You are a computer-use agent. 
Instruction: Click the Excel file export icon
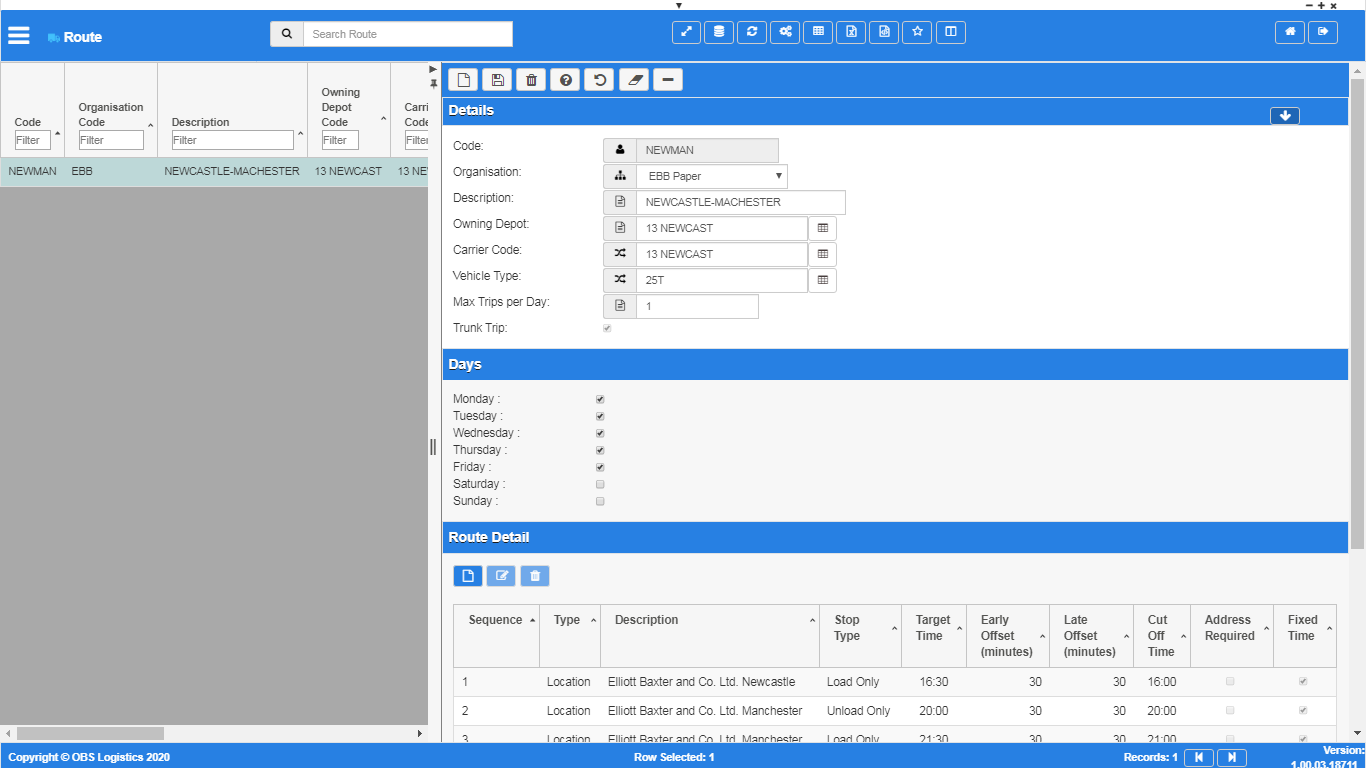[851, 32]
